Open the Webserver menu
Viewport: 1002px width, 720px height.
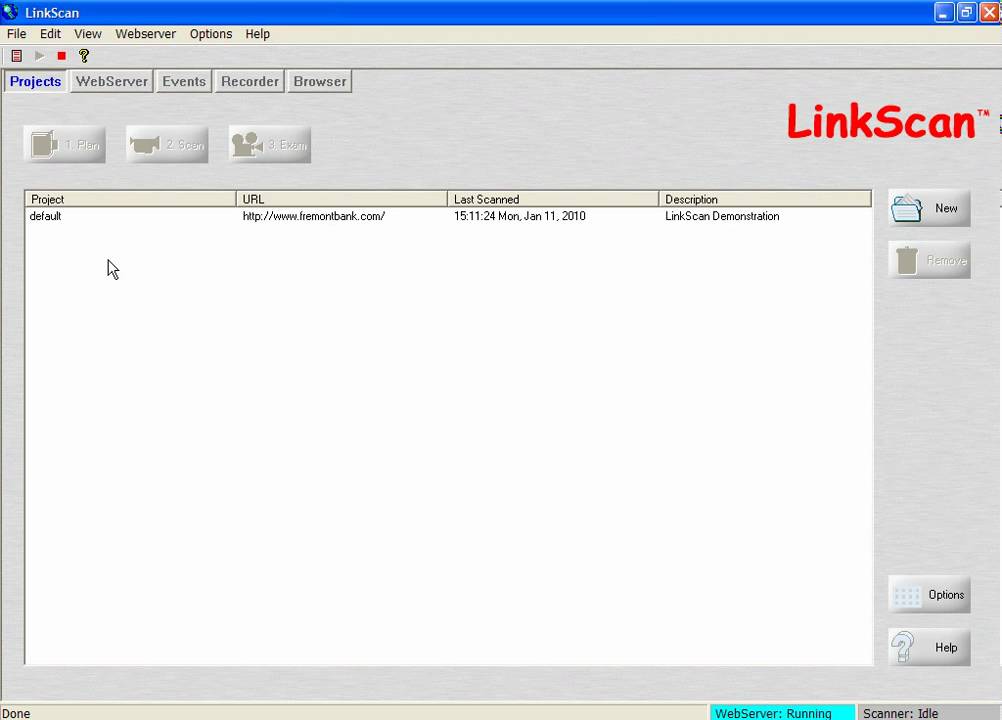coord(145,34)
